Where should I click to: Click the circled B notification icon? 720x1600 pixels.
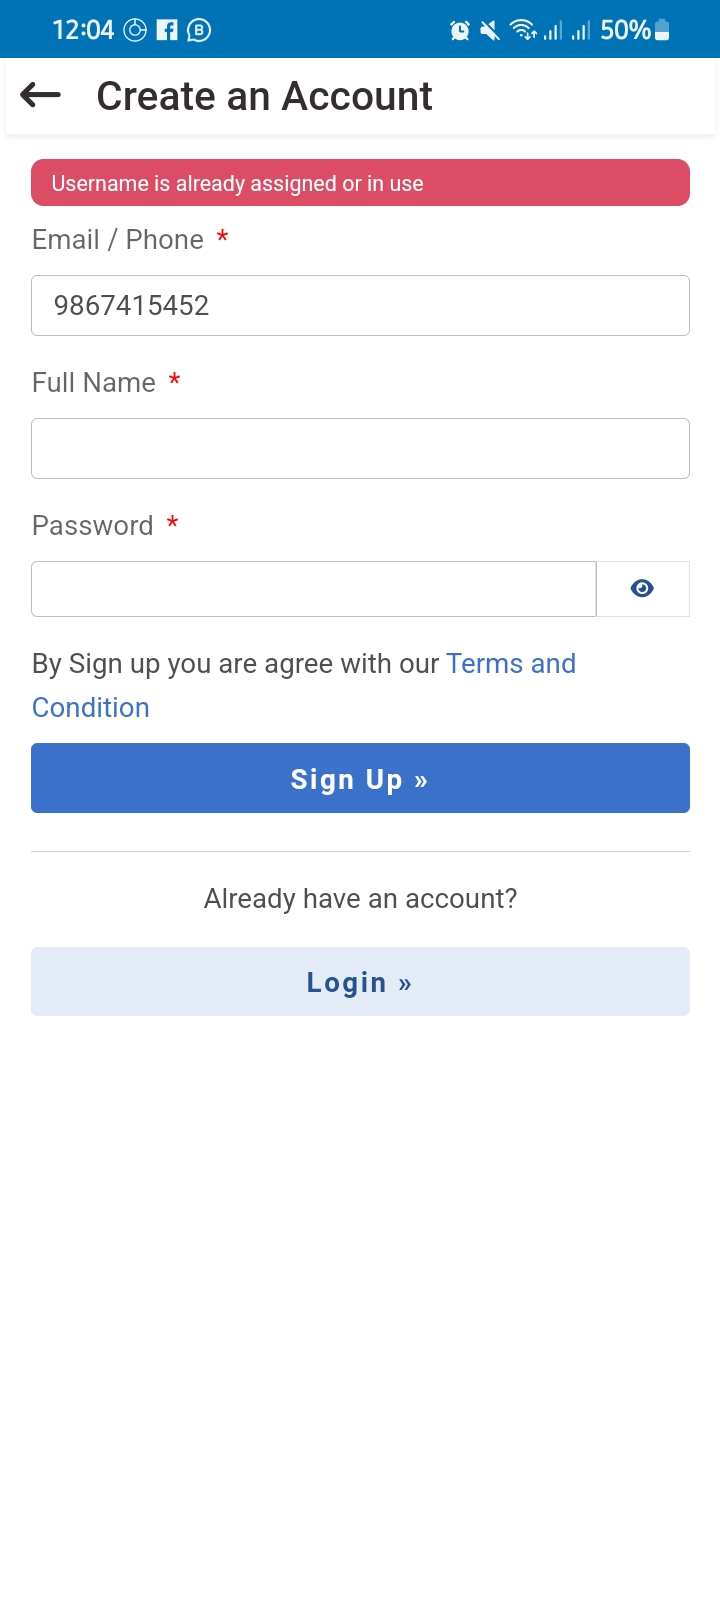199,30
